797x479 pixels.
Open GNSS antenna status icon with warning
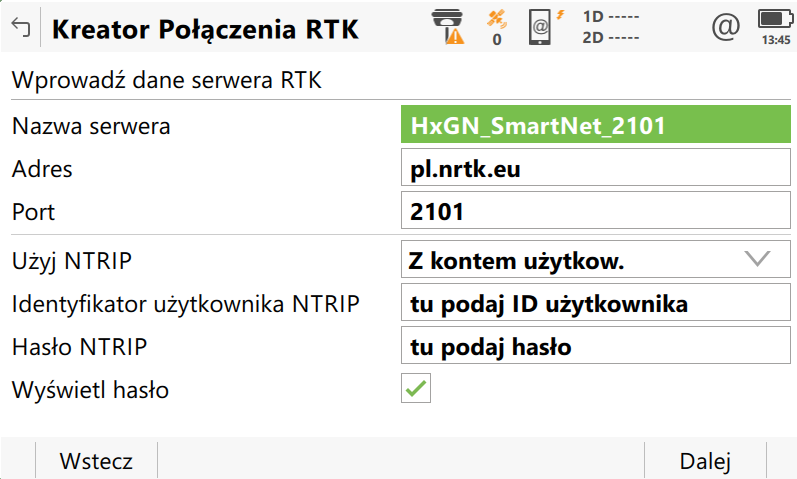pyautogui.click(x=448, y=27)
